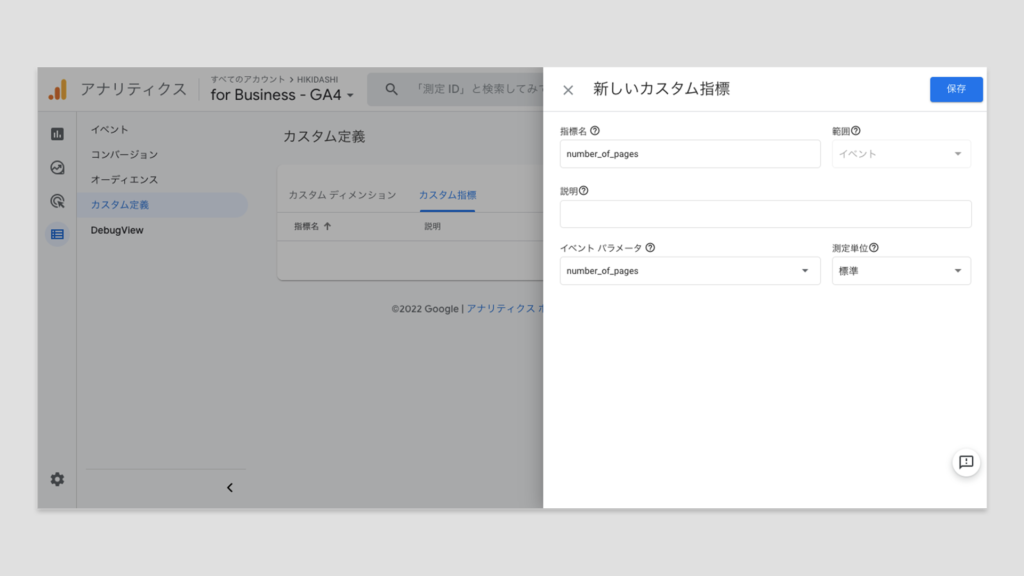Viewport: 1024px width, 576px height.
Task: Select the コンバージョン menu item
Action: point(124,155)
